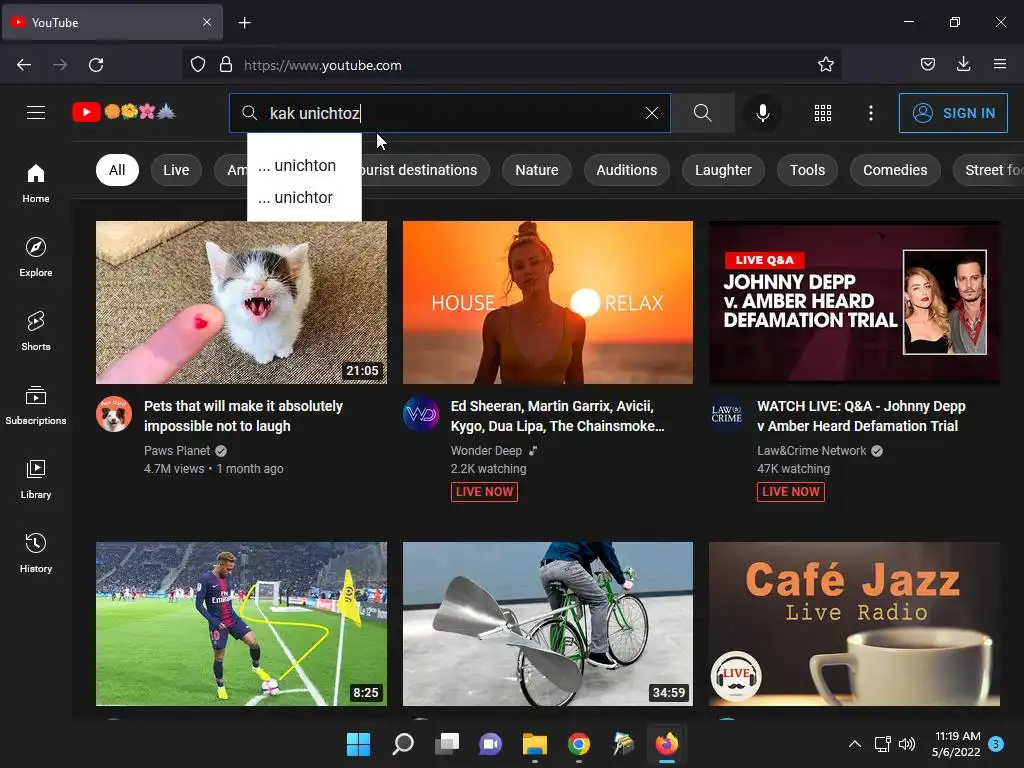Open Library in sidebar
This screenshot has width=1024, height=768.
click(36, 479)
